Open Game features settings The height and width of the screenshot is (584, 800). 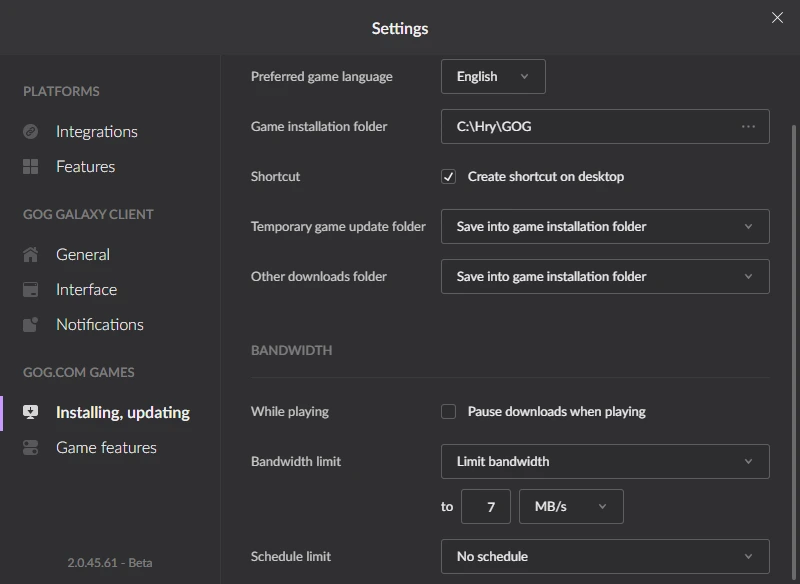coord(106,447)
